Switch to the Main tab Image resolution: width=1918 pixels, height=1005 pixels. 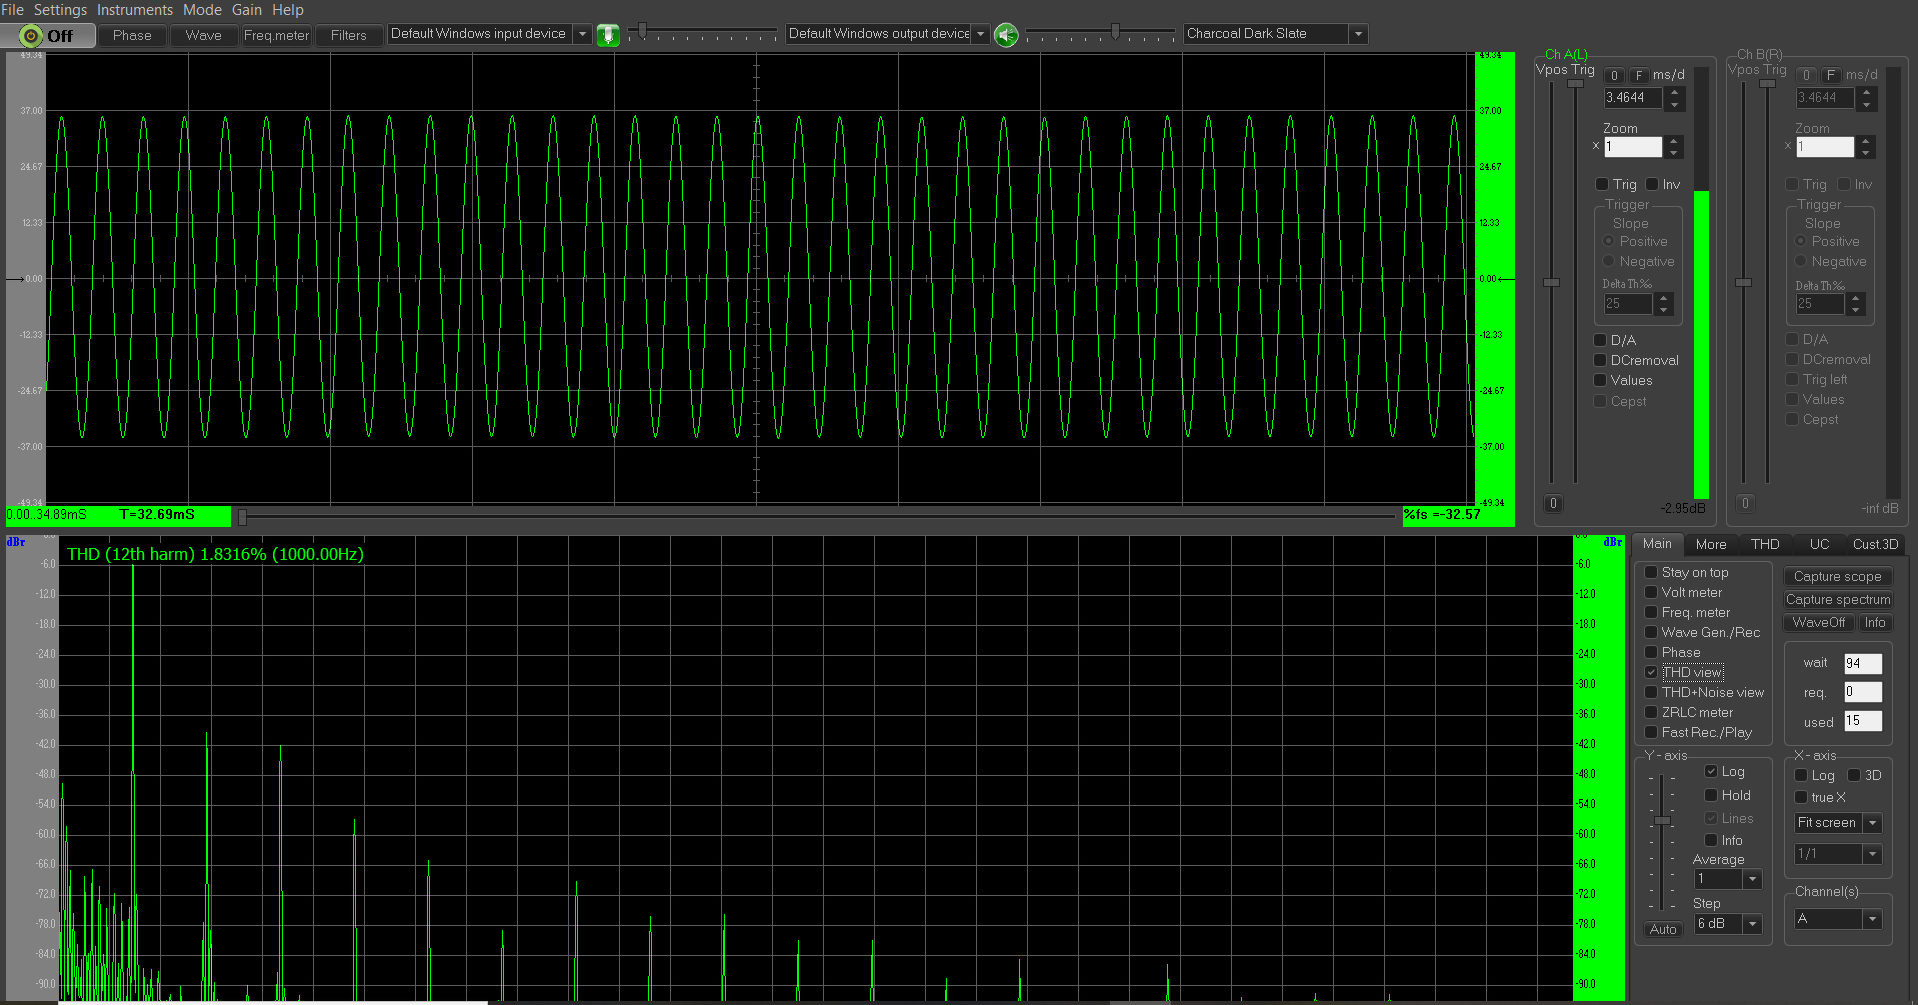click(x=1657, y=544)
